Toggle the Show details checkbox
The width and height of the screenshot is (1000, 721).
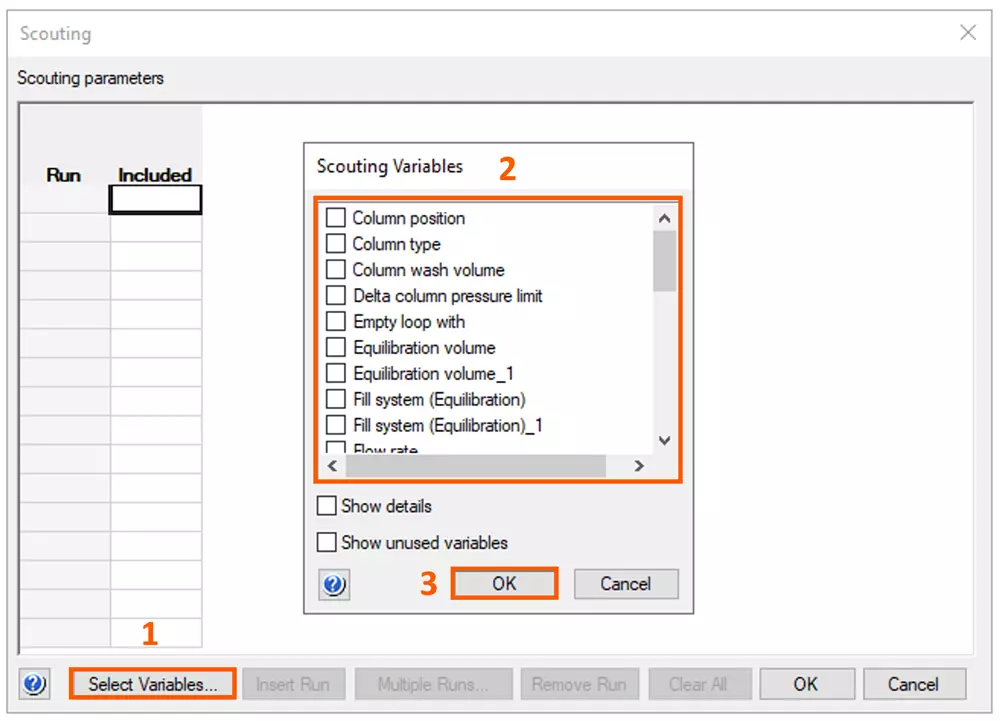tap(327, 505)
